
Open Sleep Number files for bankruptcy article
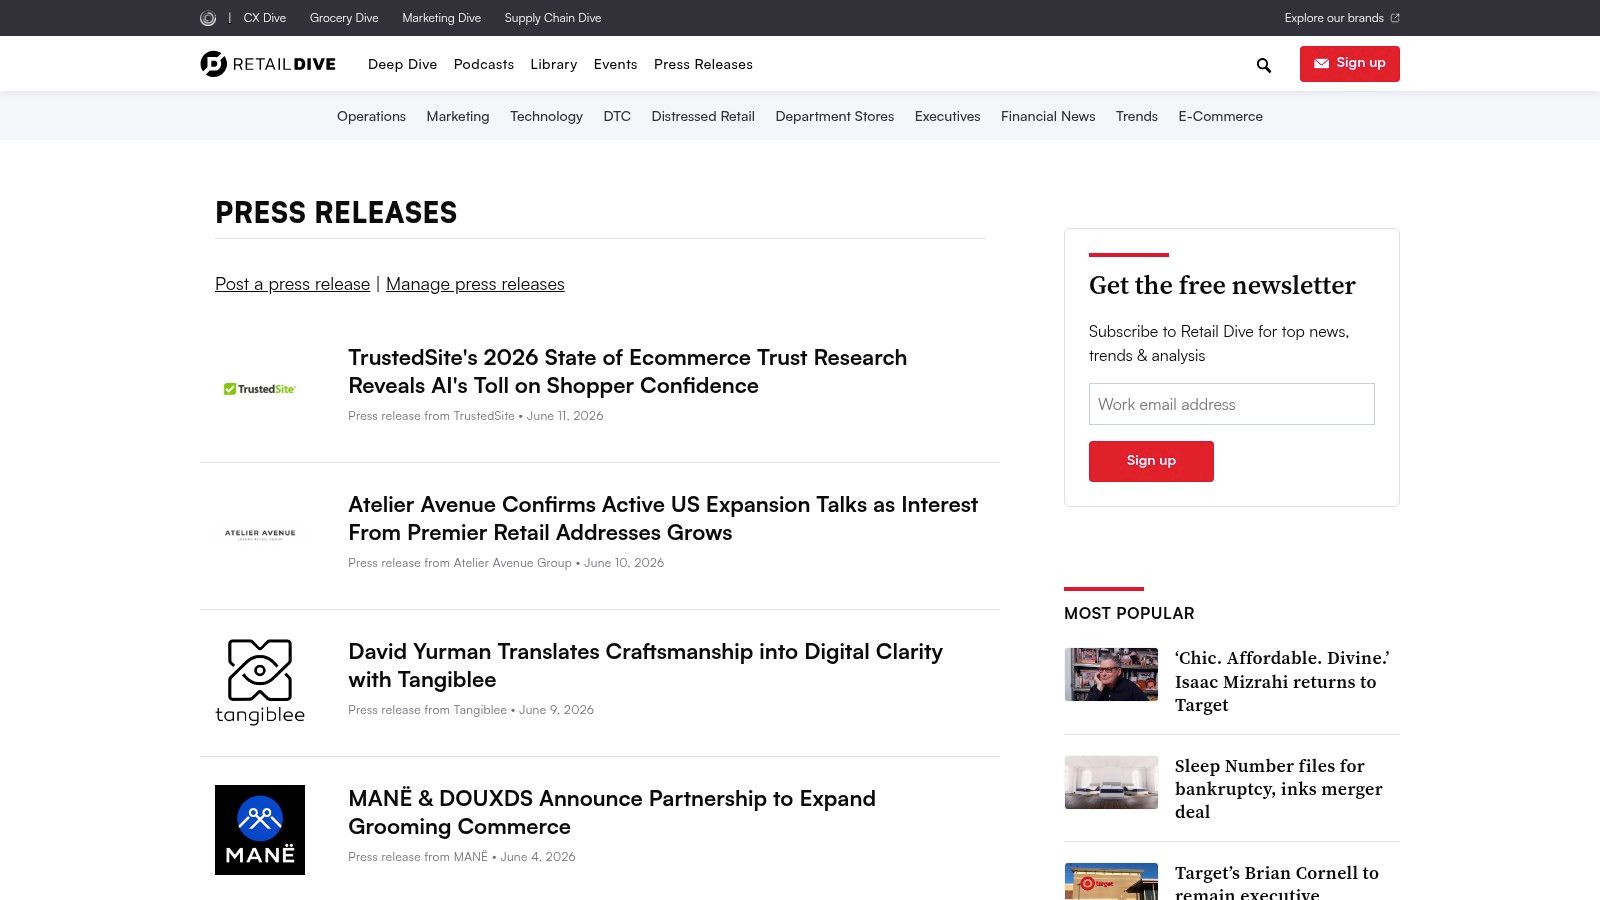pyautogui.click(x=1278, y=789)
